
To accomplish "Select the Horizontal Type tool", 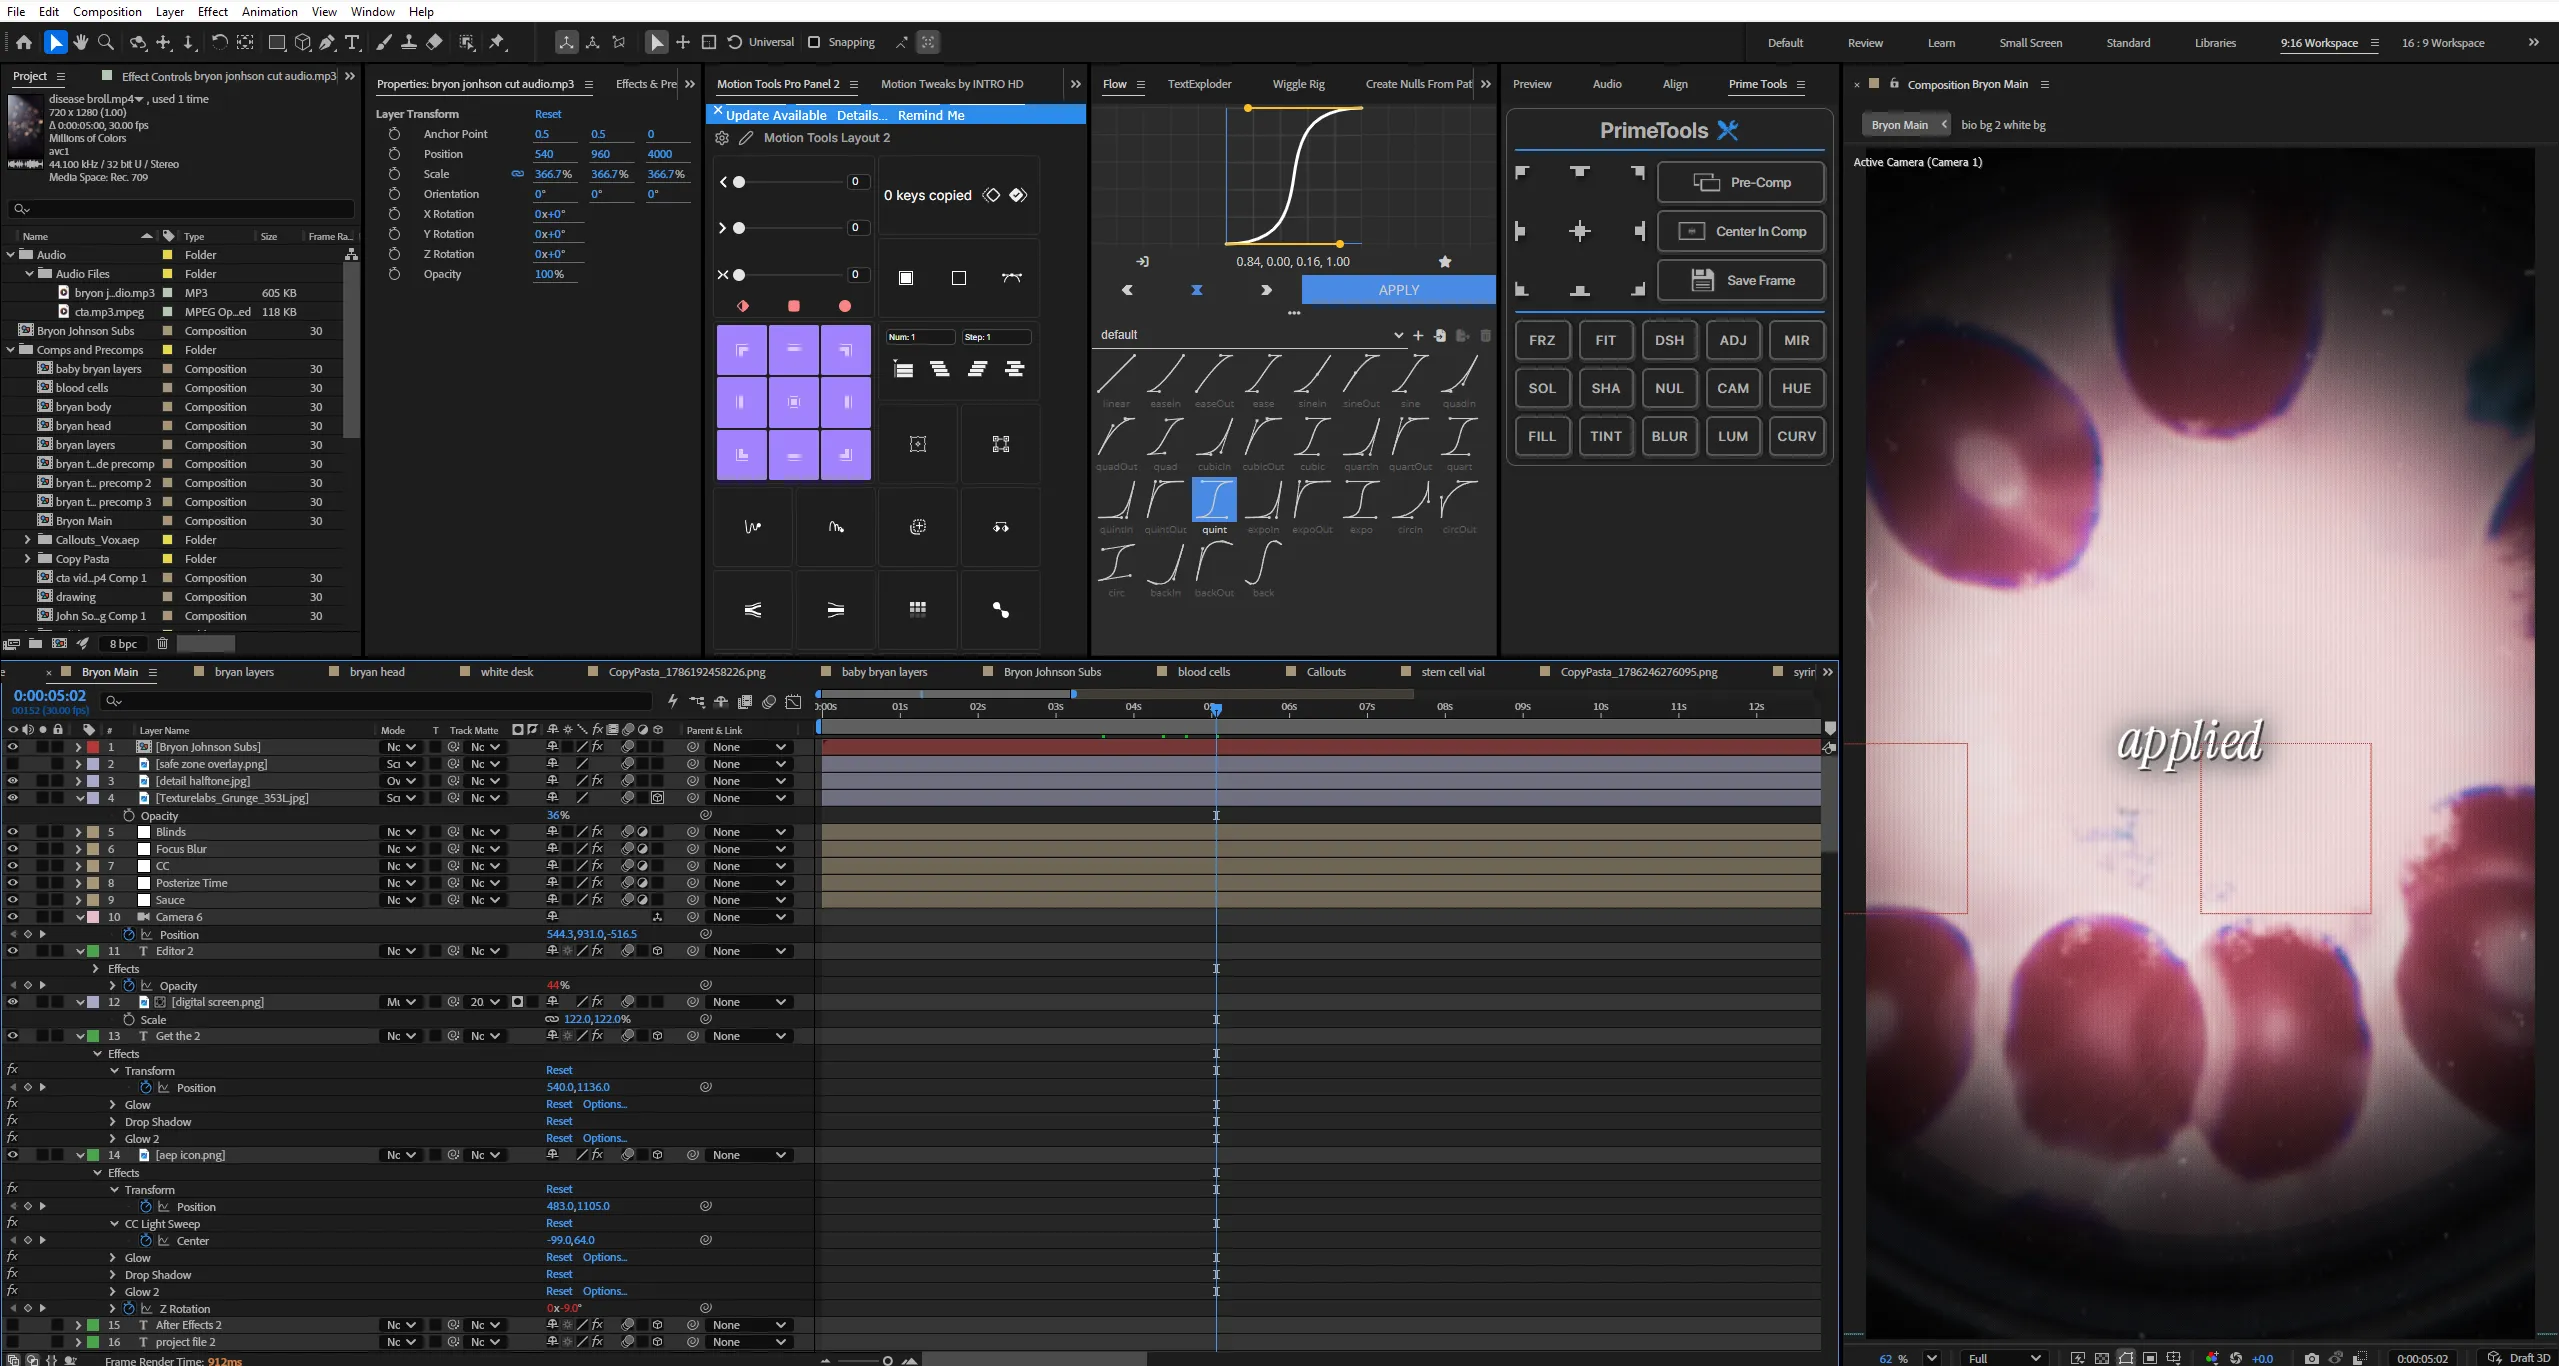I will (x=353, y=42).
